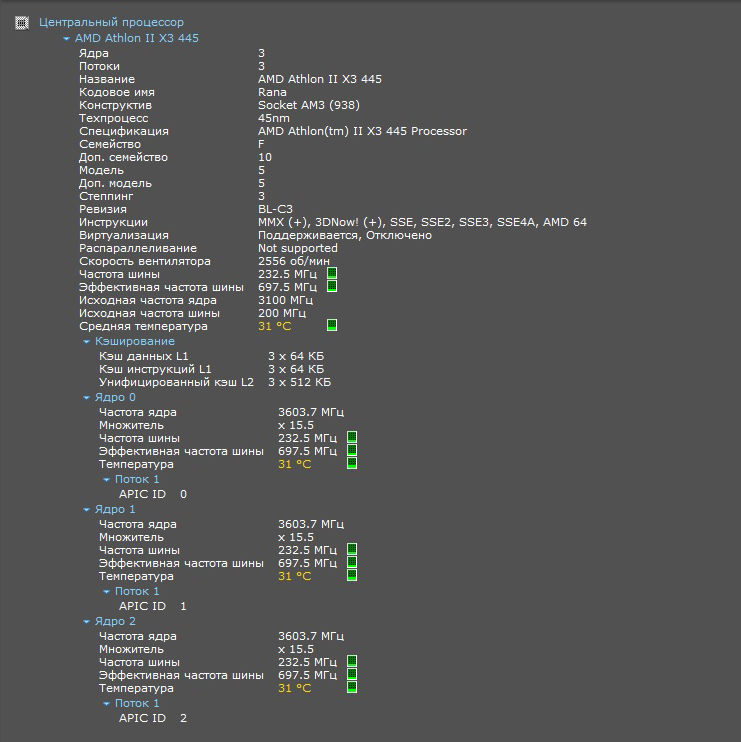Click the Центральный процессор heading
Screen dimensions: 741x742
111,22
